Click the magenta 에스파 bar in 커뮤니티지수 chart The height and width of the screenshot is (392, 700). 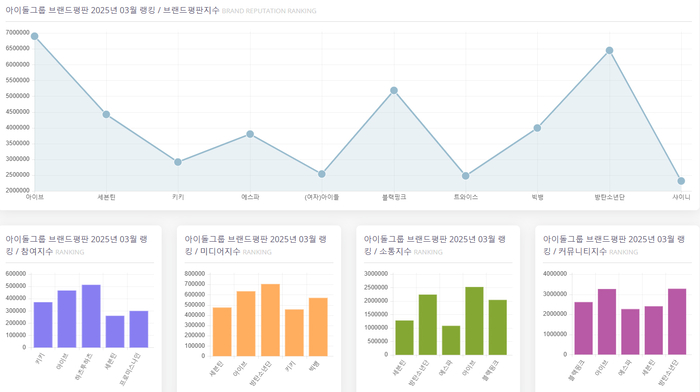pos(630,332)
